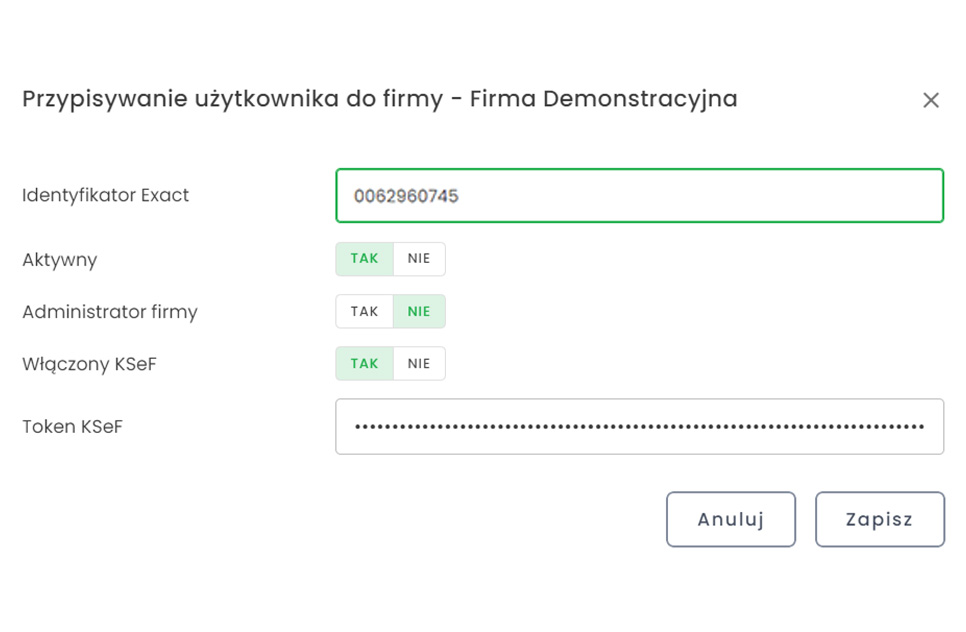966x632 pixels.
Task: Click the Aktywny field label
Action: [59, 259]
